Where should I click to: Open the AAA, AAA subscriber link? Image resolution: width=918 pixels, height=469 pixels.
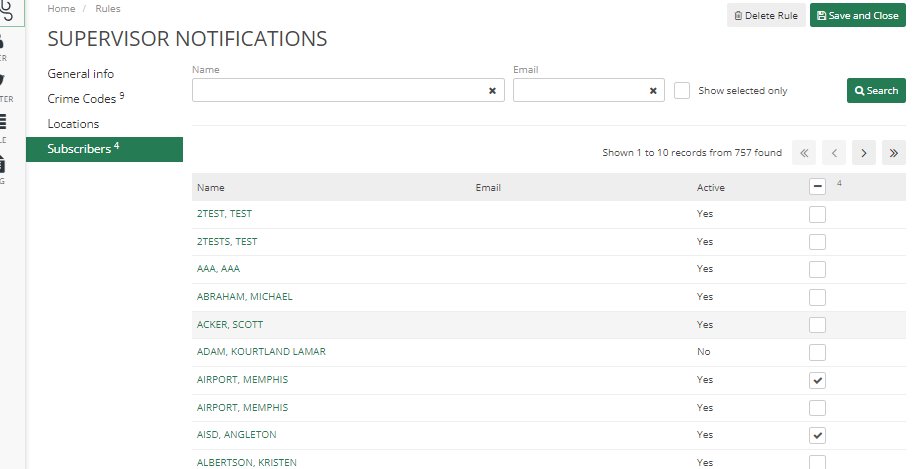click(x=218, y=269)
